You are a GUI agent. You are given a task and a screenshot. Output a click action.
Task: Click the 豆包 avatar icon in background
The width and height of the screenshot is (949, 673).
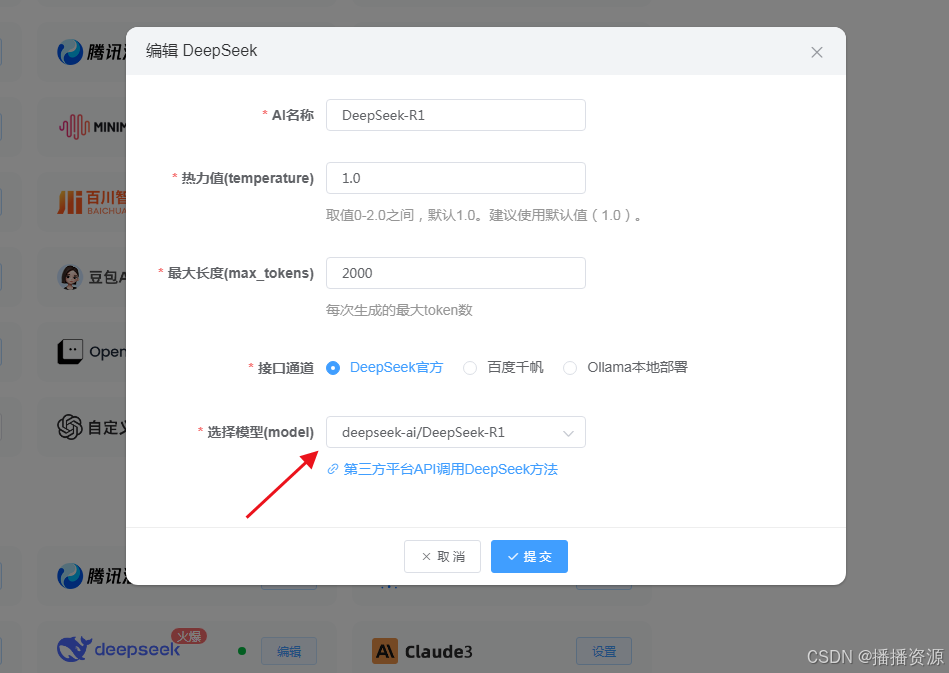click(x=70, y=277)
